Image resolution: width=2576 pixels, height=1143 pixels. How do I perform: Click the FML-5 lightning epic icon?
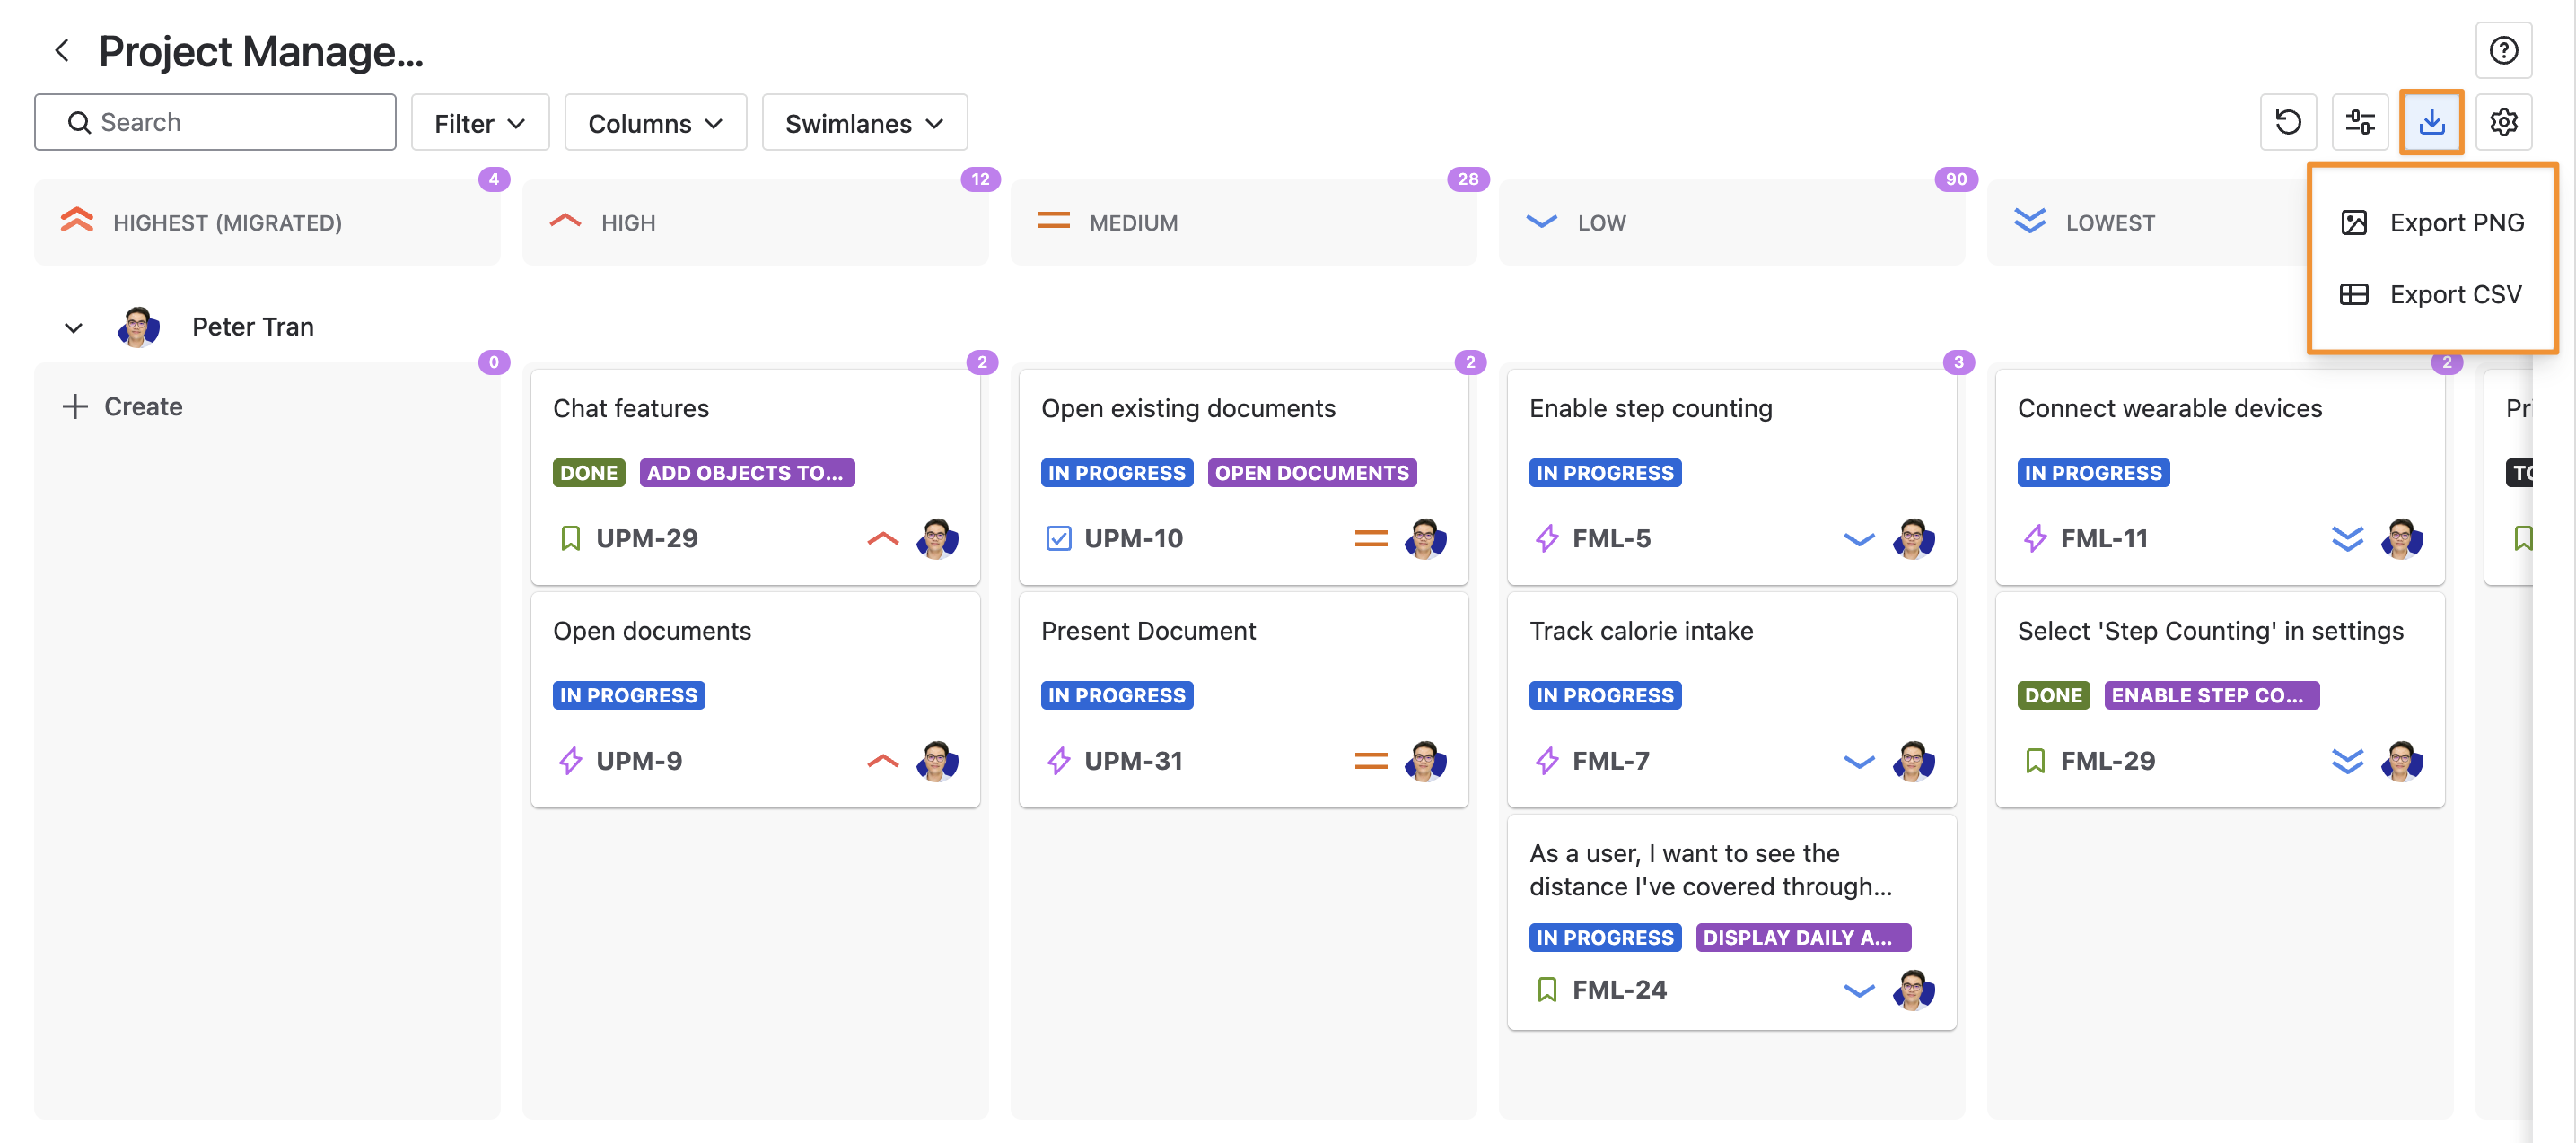[x=1546, y=538]
